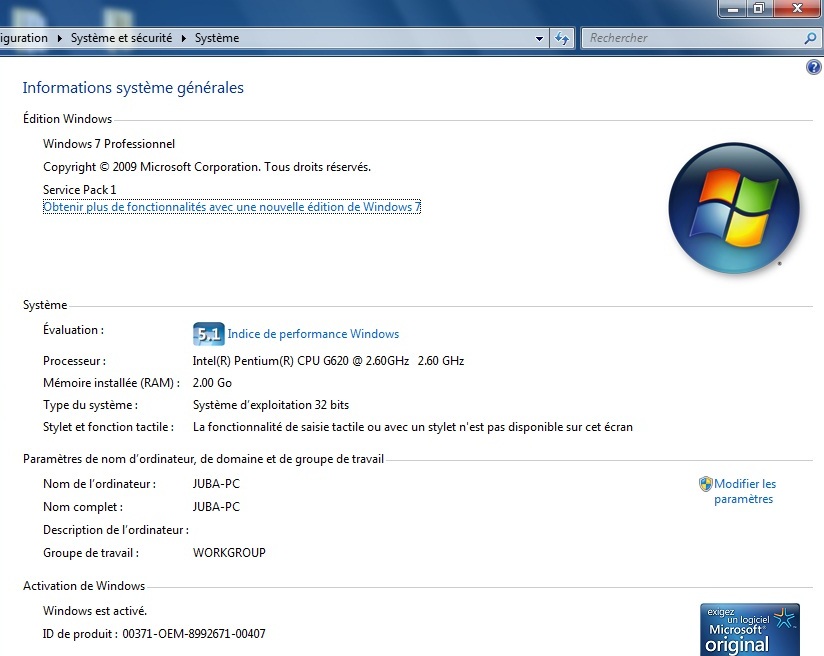Go to Système et sécurité breadcrumb

point(121,38)
